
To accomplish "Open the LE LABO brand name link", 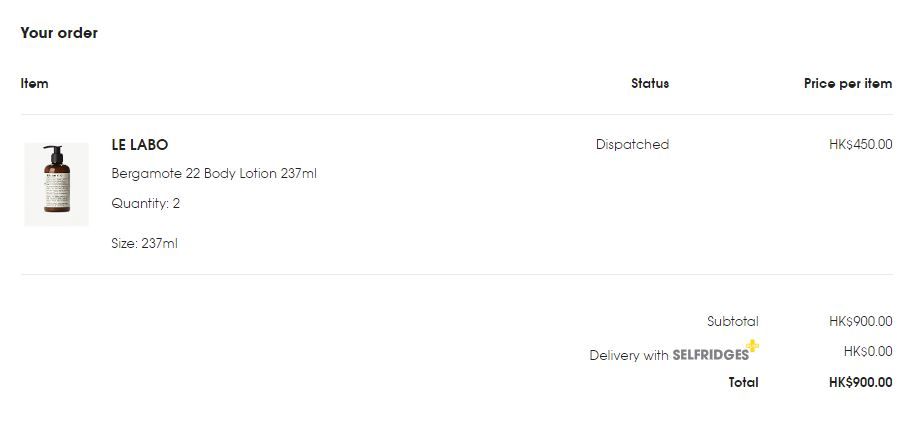I will pyautogui.click(x=140, y=145).
